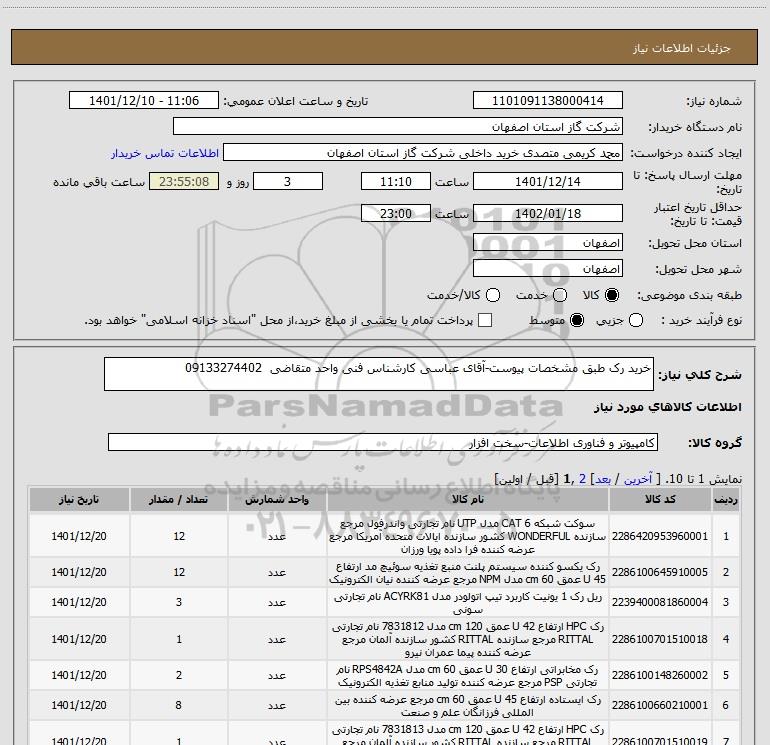
Task: Click the validity time field 23:00
Action: (396, 213)
